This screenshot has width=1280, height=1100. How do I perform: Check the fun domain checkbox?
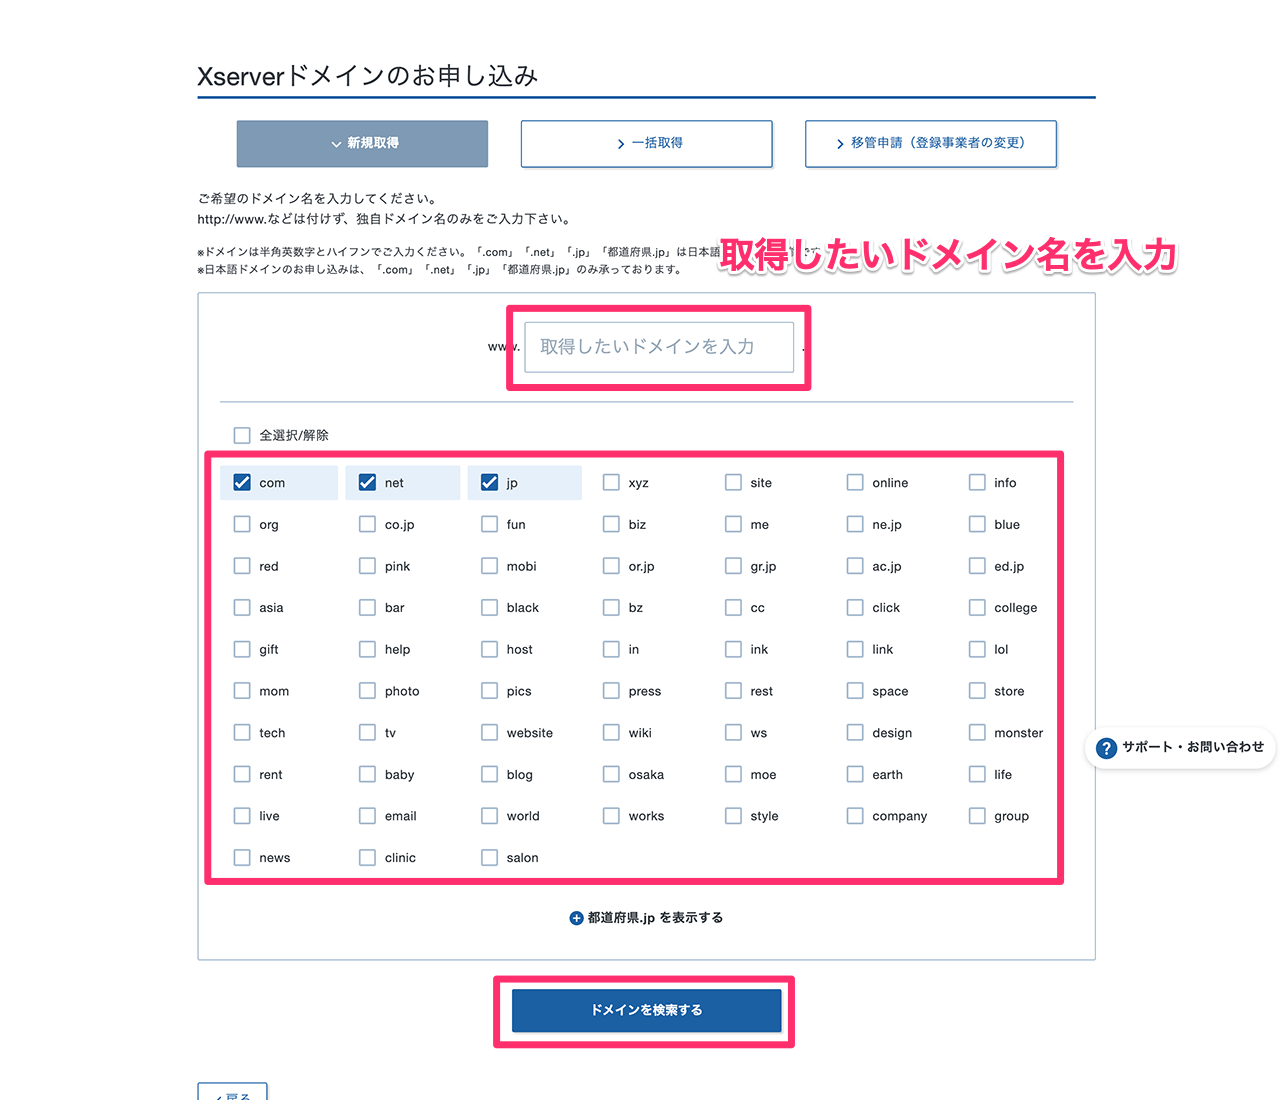pos(489,524)
